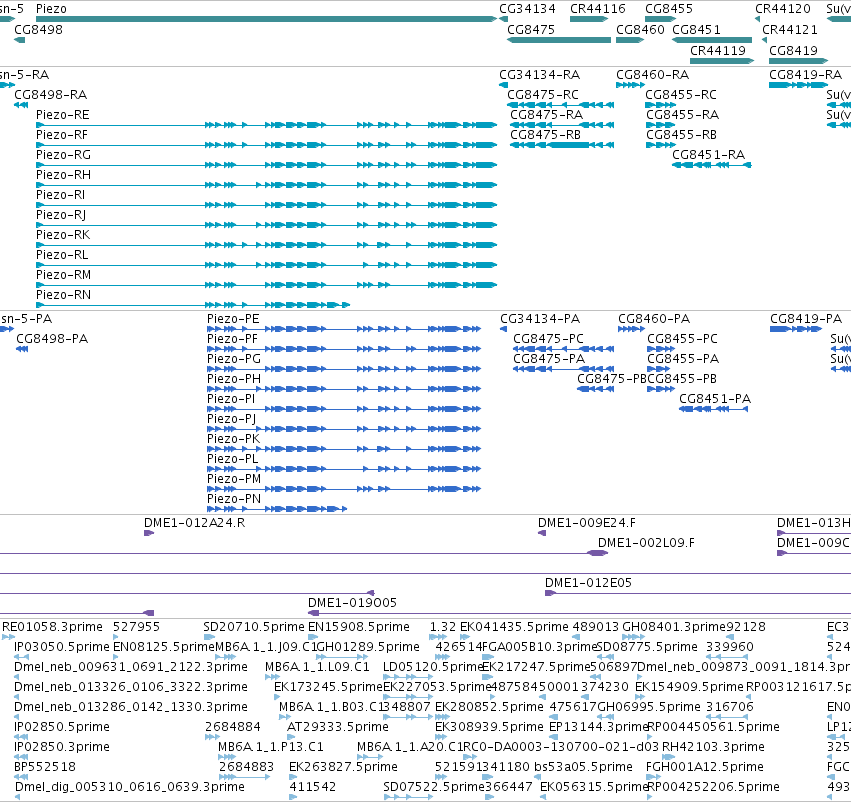Select the CG8455-RC transcript label
This screenshot has width=851, height=802.
point(681,95)
